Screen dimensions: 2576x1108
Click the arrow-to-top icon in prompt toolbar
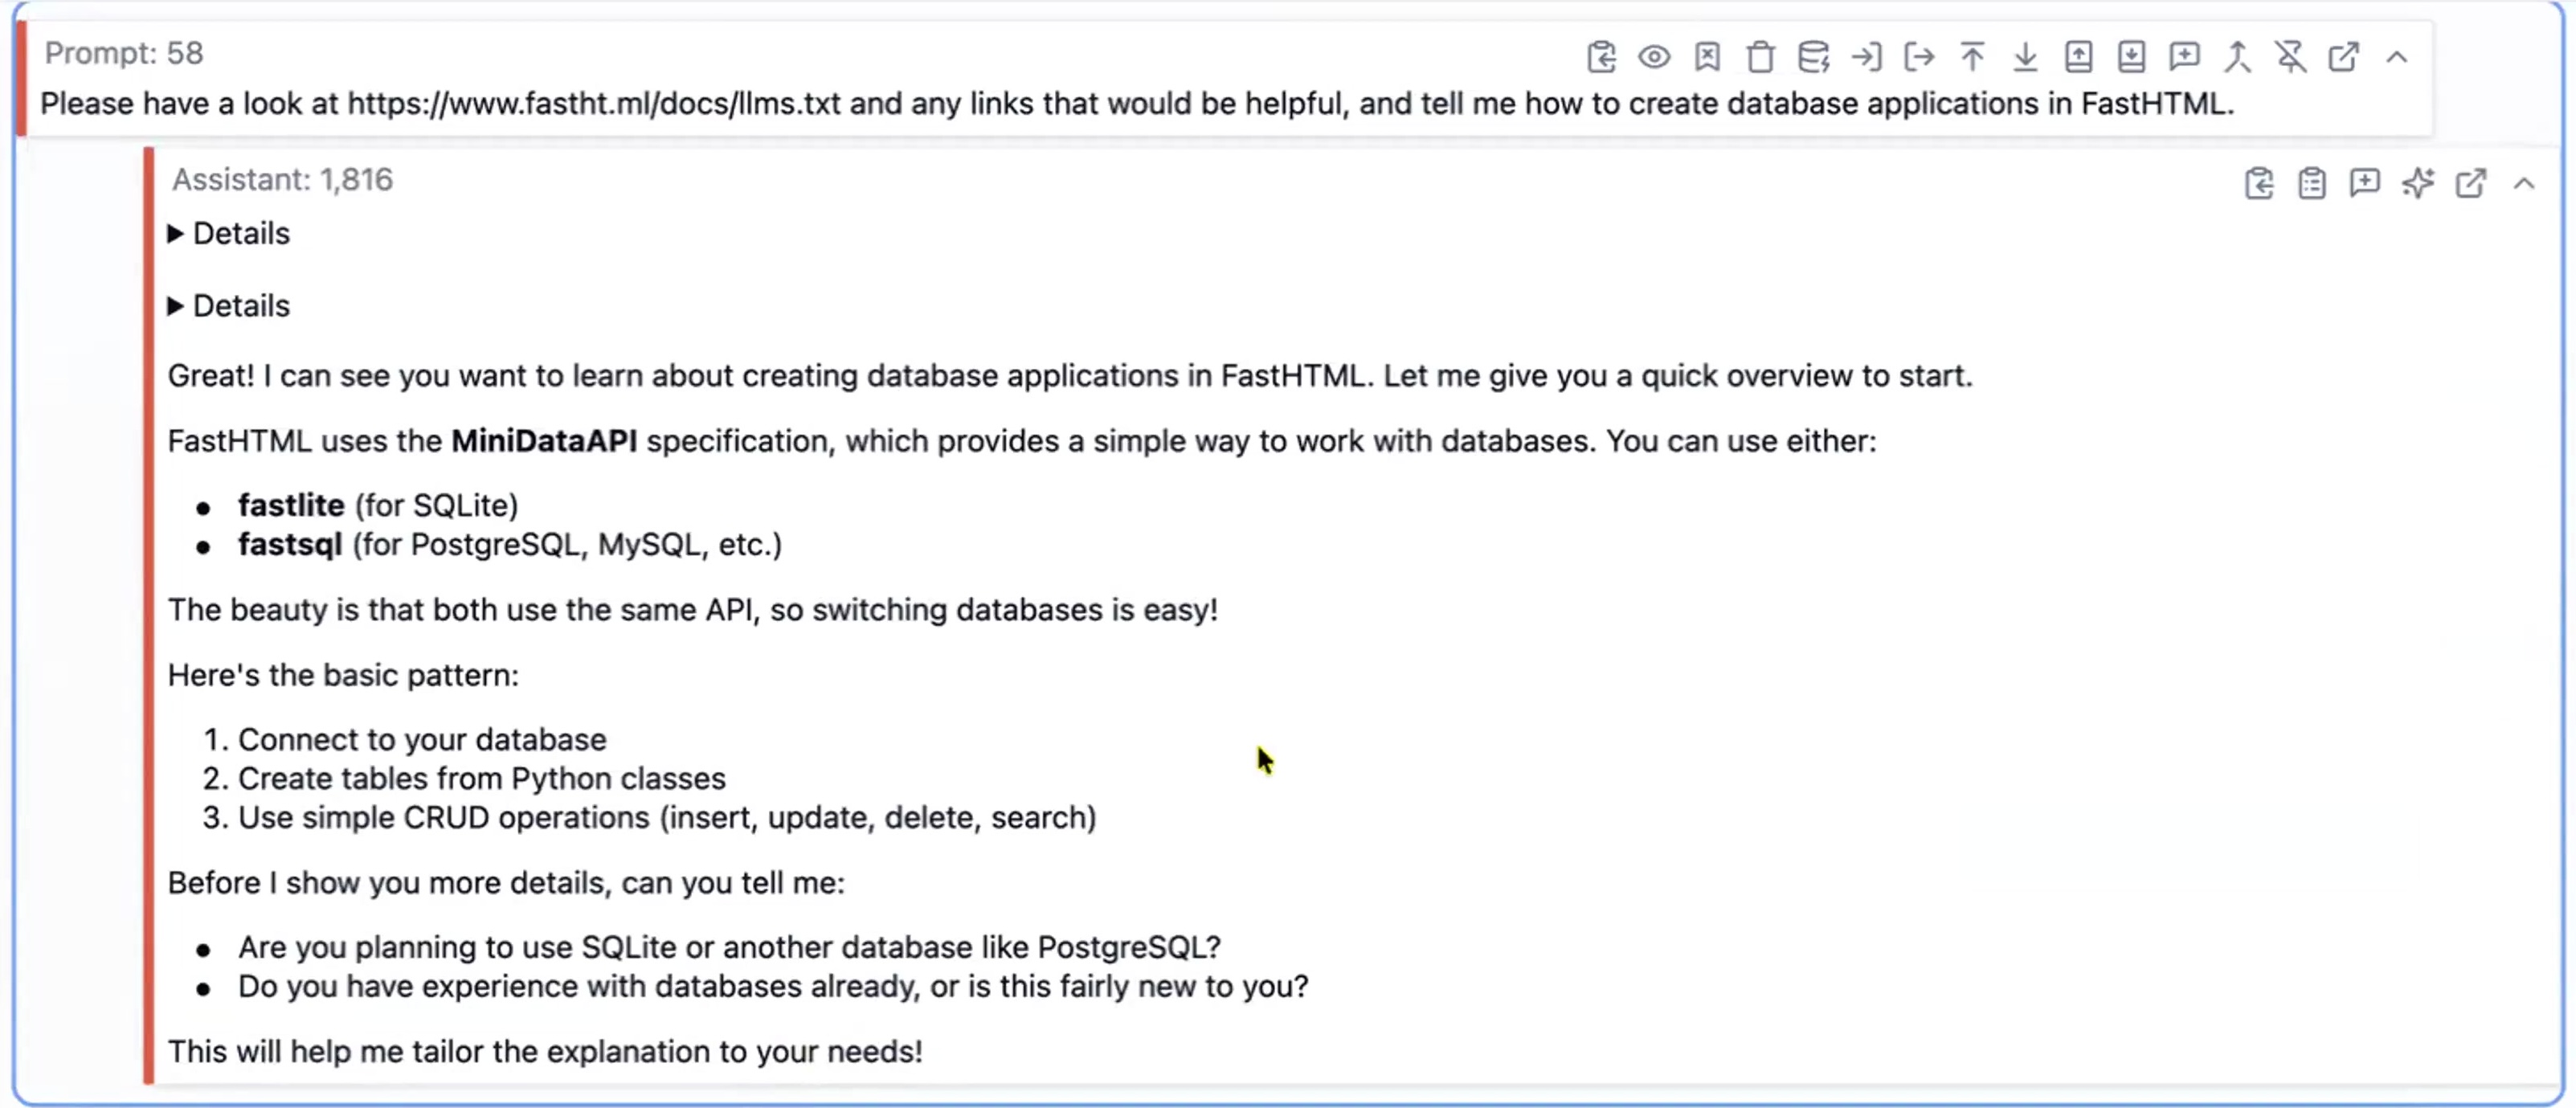coord(1972,57)
